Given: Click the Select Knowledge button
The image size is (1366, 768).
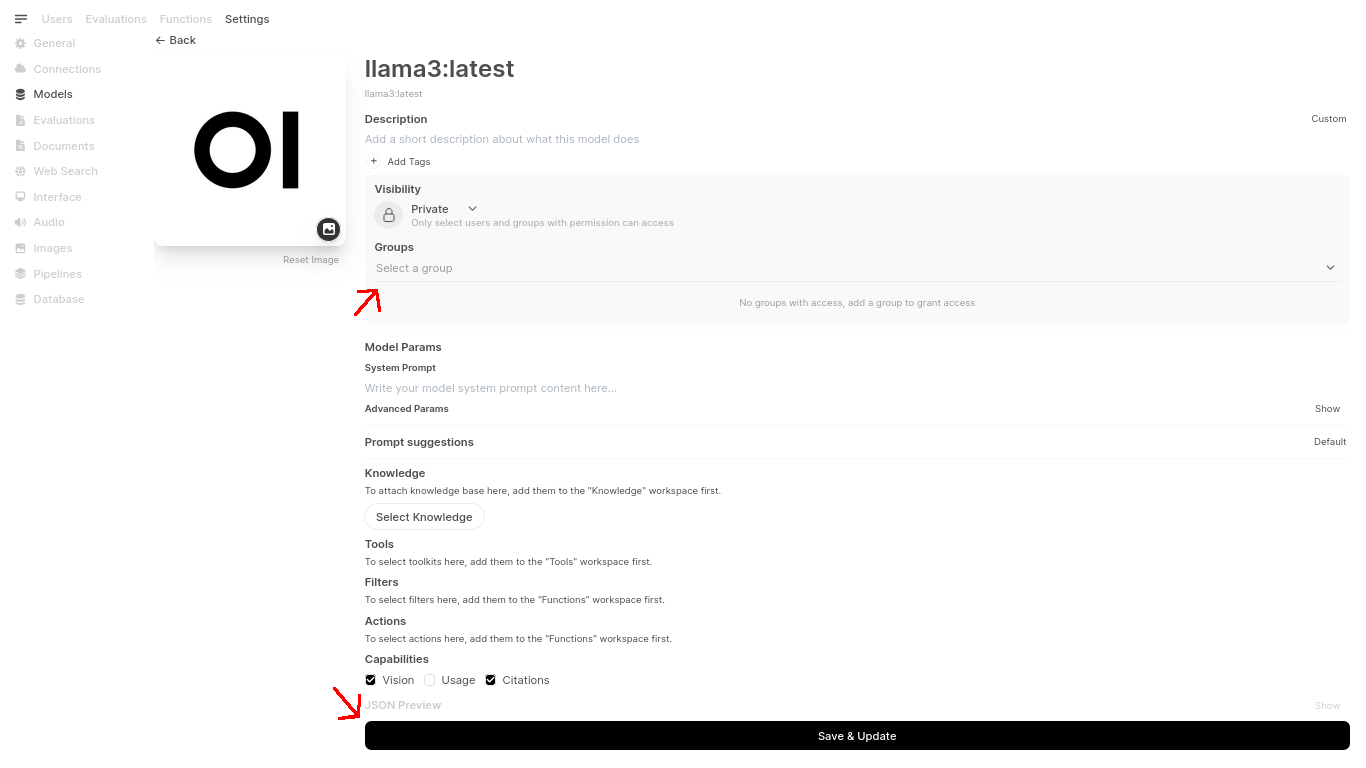Looking at the screenshot, I should coord(424,517).
